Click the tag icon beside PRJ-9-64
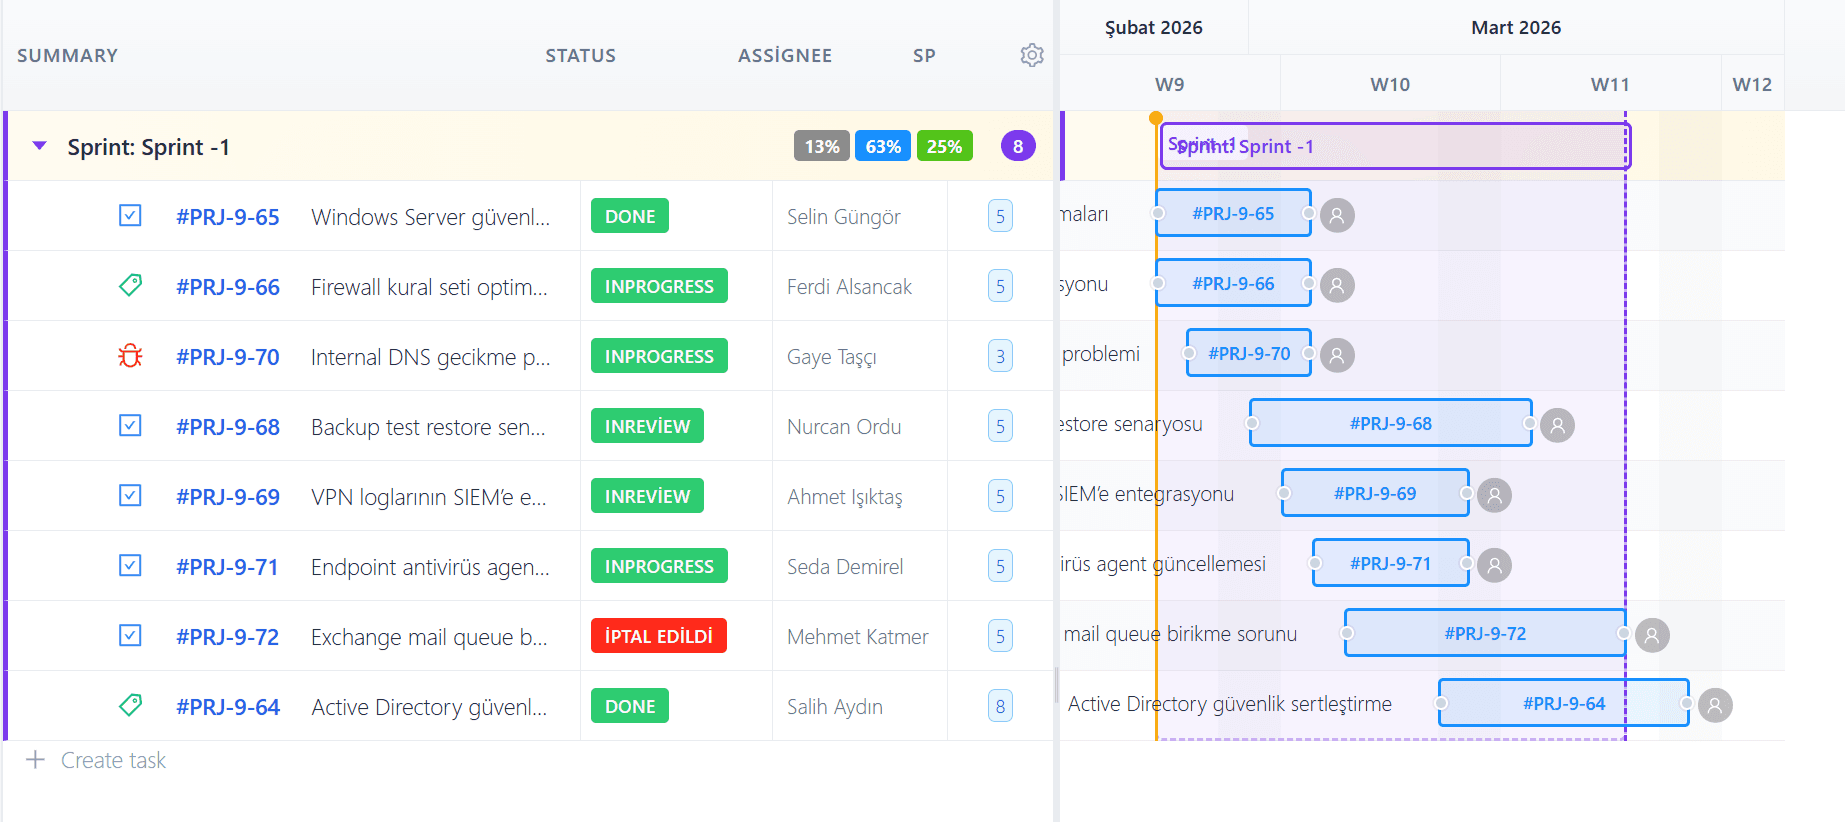 tap(130, 706)
